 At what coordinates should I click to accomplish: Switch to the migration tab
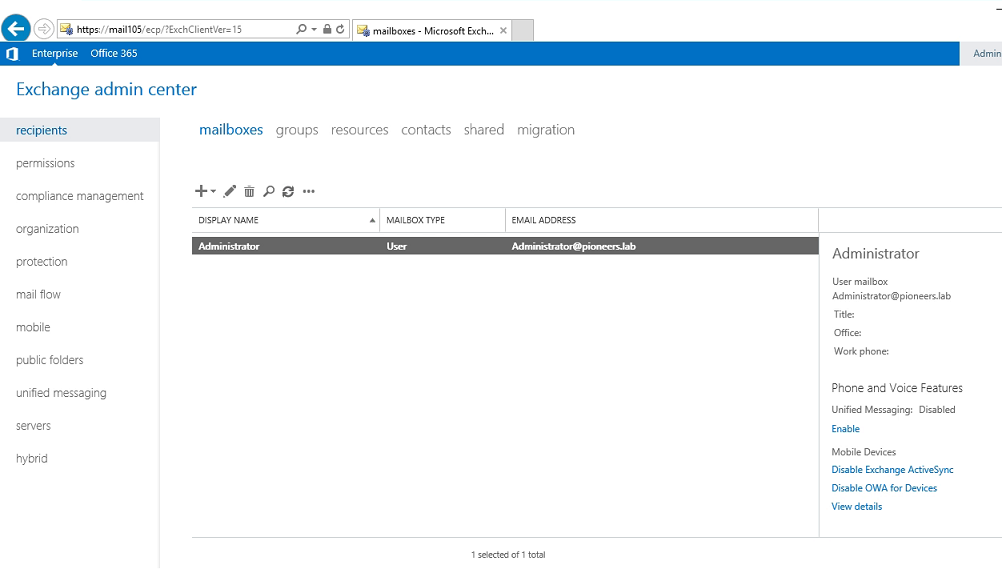tap(546, 130)
